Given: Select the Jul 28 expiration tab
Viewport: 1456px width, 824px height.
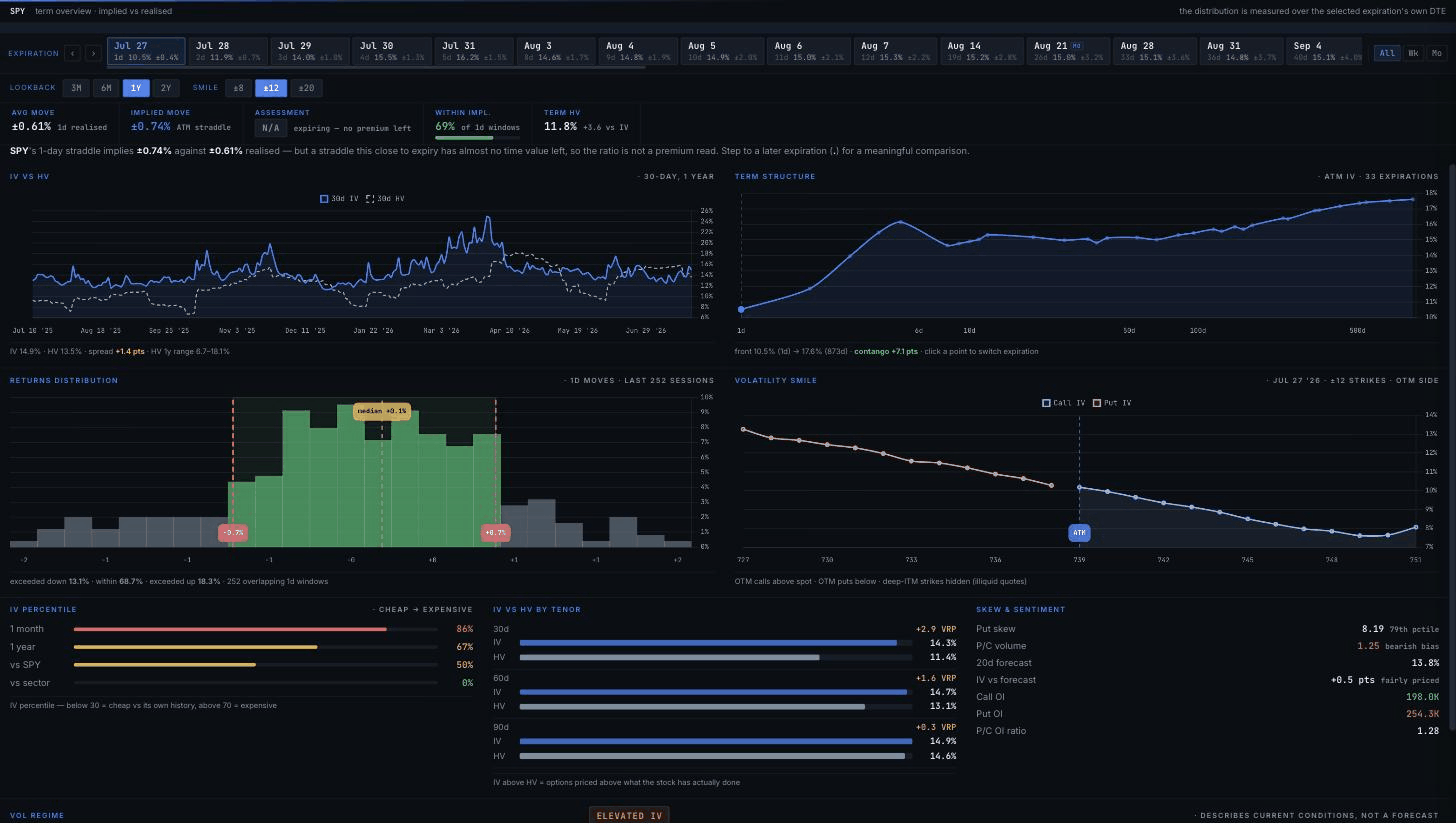Looking at the screenshot, I should point(229,52).
